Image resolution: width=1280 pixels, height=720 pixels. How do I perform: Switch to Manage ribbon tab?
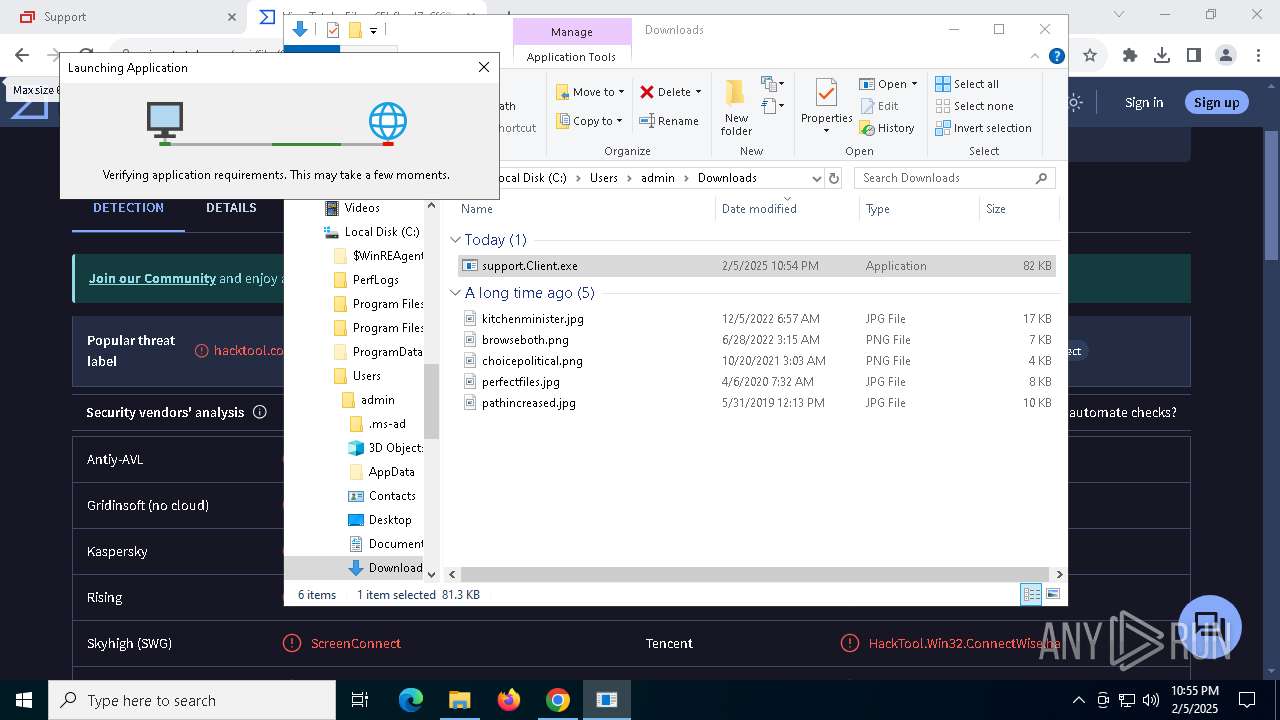pyautogui.click(x=572, y=32)
